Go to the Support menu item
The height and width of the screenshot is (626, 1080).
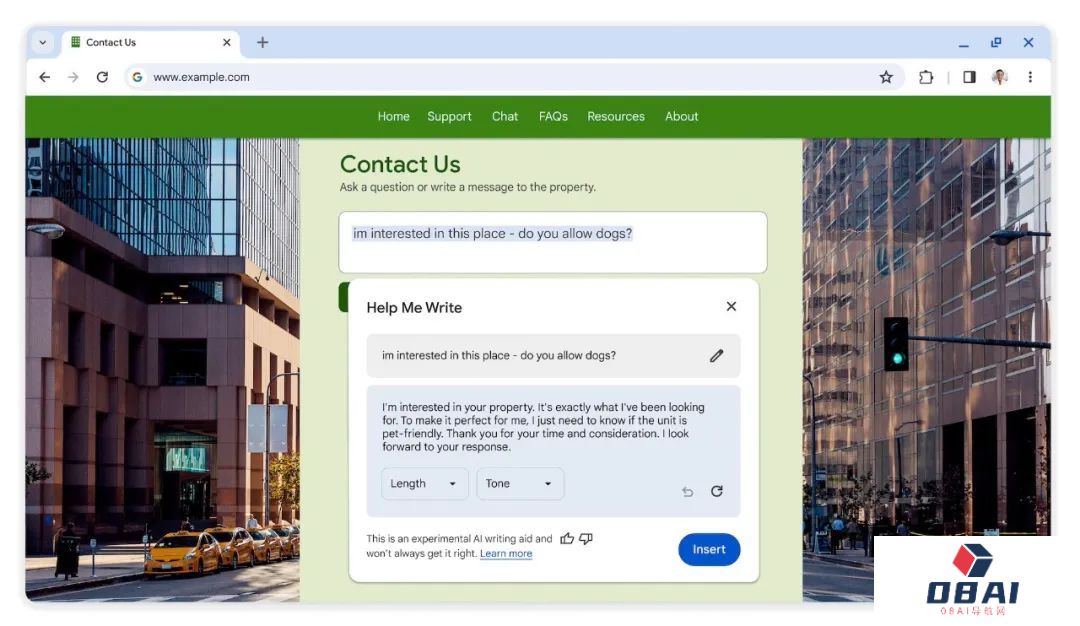click(449, 116)
